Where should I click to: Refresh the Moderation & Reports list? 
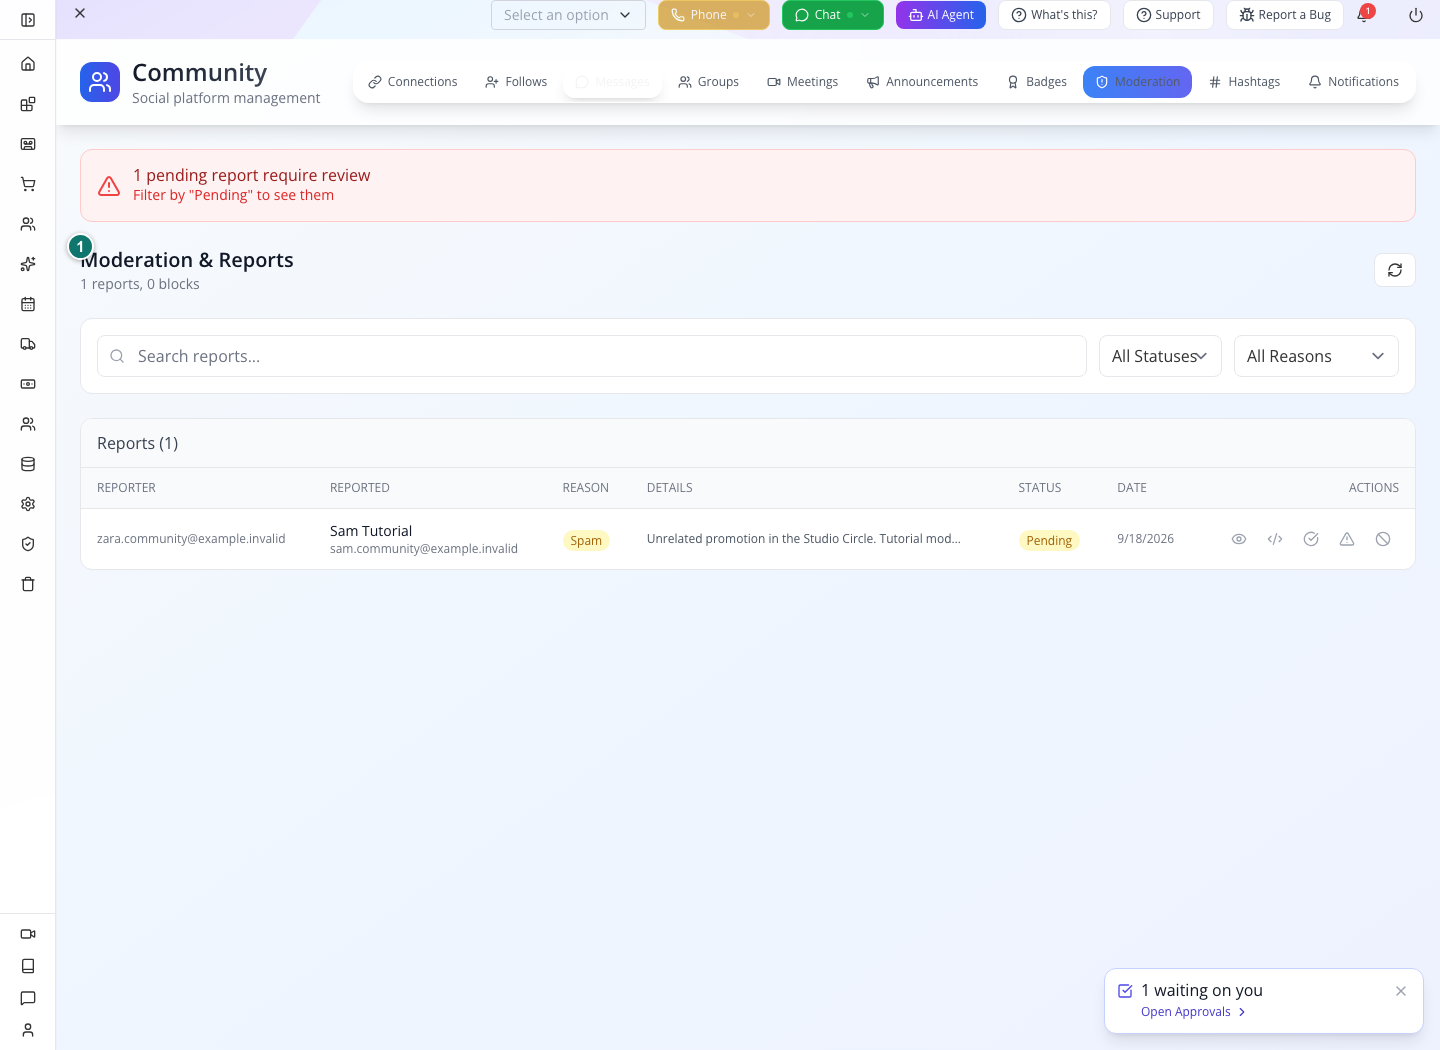pos(1395,270)
